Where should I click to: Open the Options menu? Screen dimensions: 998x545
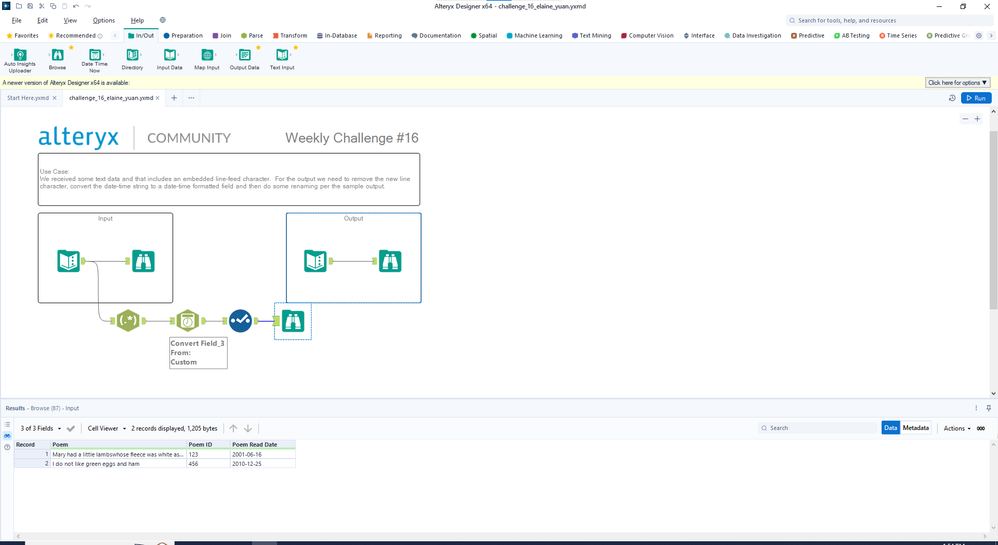104,20
